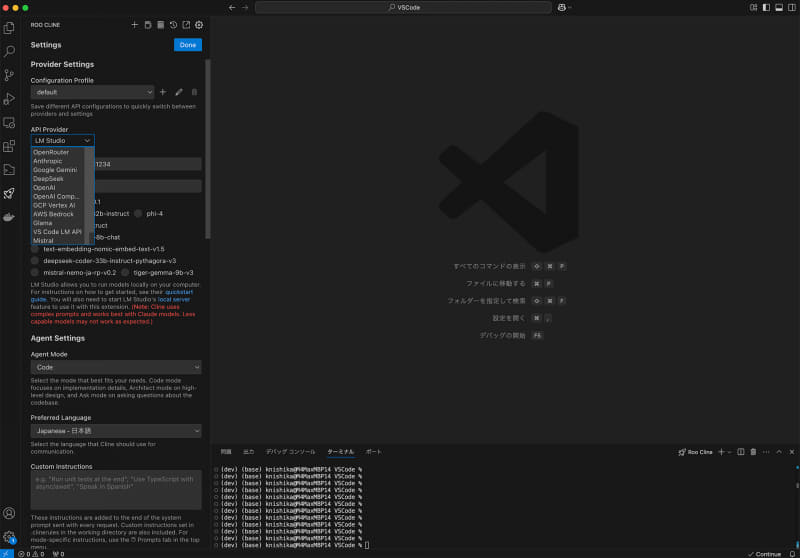Choose Anthropic from provider list
Screen dimensions: 800x558
47,161
